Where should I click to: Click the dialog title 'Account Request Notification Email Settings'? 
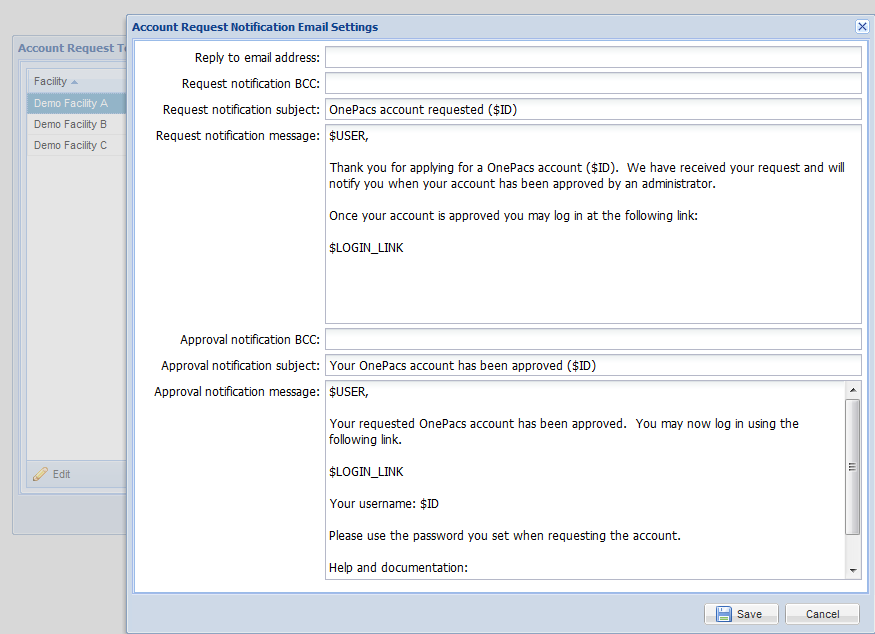(255, 27)
